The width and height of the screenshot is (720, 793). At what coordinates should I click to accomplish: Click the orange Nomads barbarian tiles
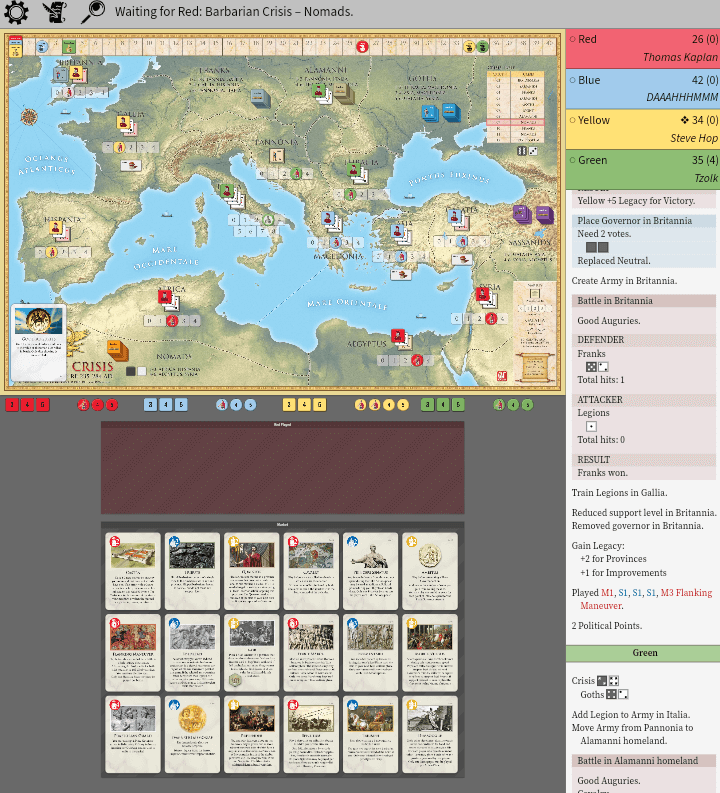pos(117,350)
